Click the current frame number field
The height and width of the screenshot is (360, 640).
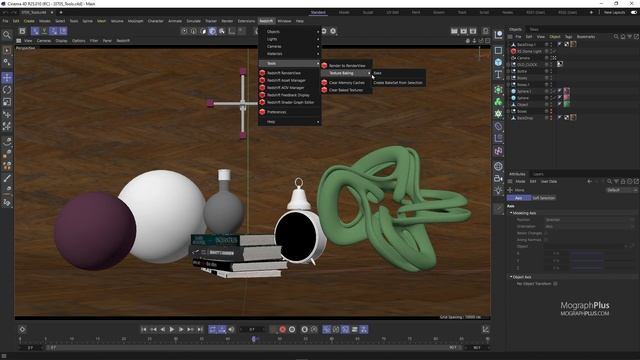tap(253, 329)
